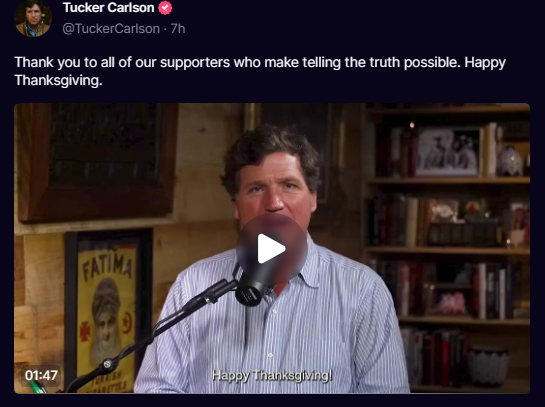Open the poster's profile avatar picture
Image resolution: width=545 pixels, height=407 pixels.
[33, 18]
